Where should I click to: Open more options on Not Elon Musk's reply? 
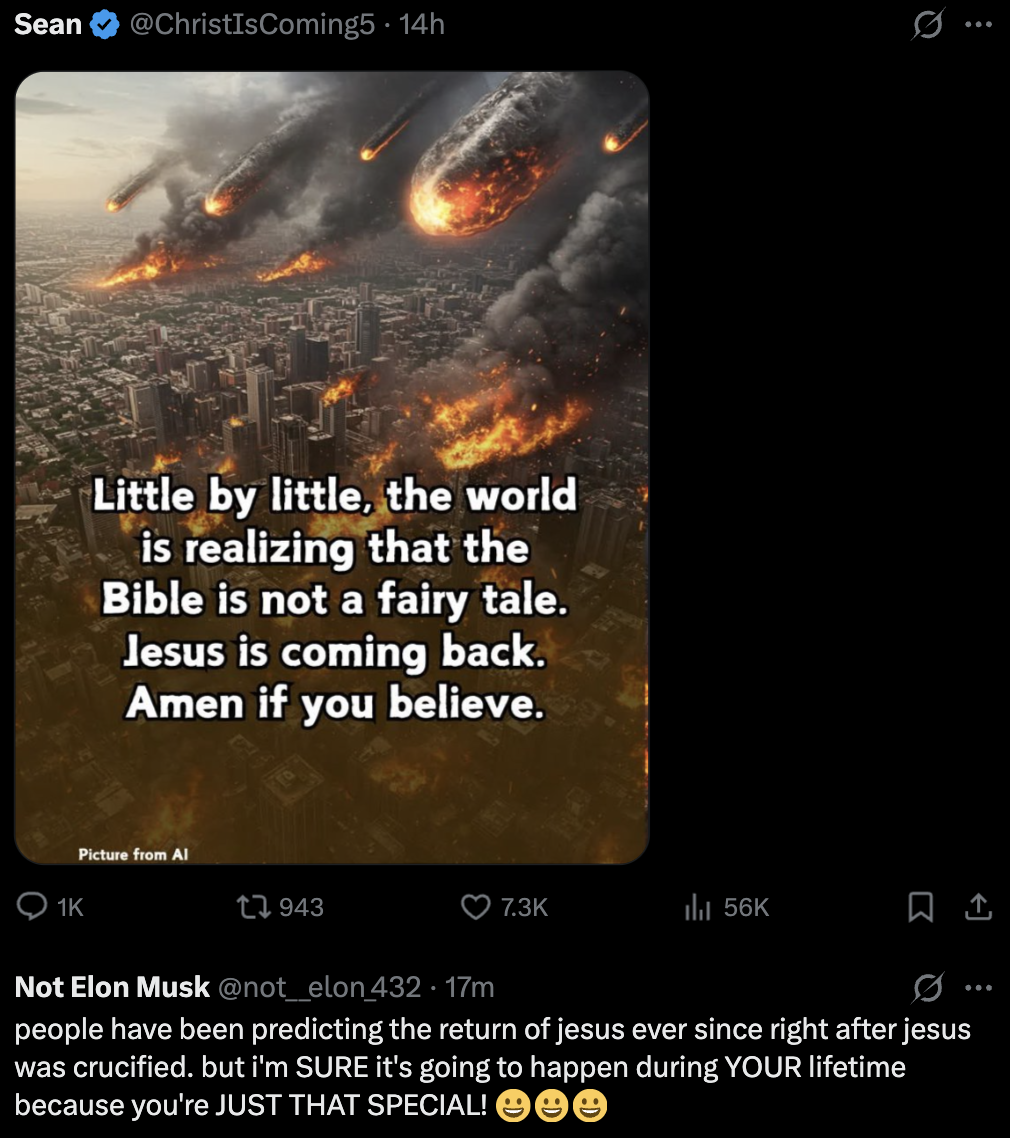click(x=979, y=988)
